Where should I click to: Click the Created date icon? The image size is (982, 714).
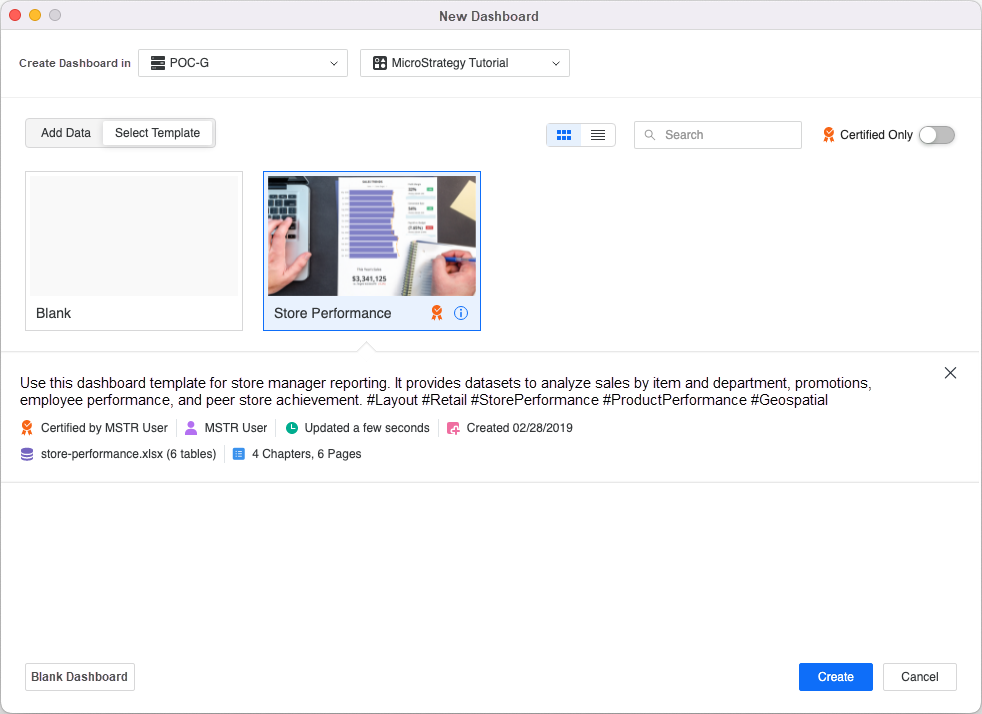(x=453, y=428)
